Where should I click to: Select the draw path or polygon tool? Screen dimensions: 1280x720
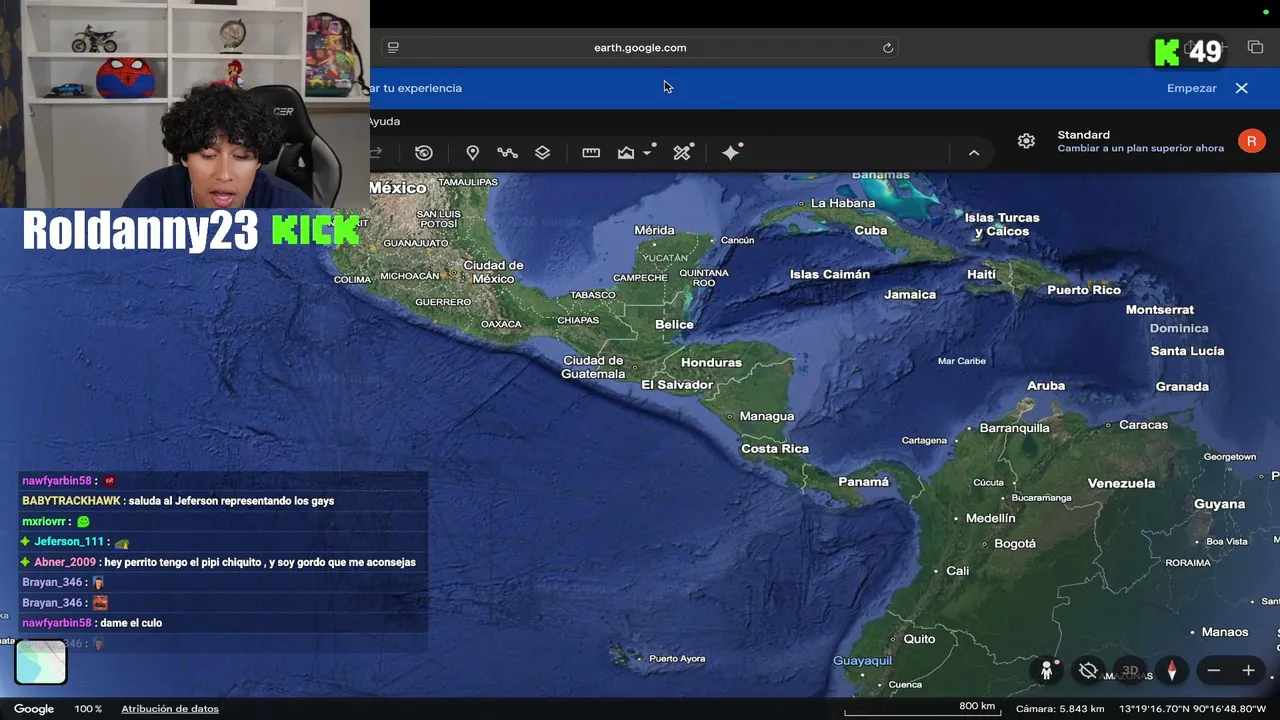tap(507, 153)
